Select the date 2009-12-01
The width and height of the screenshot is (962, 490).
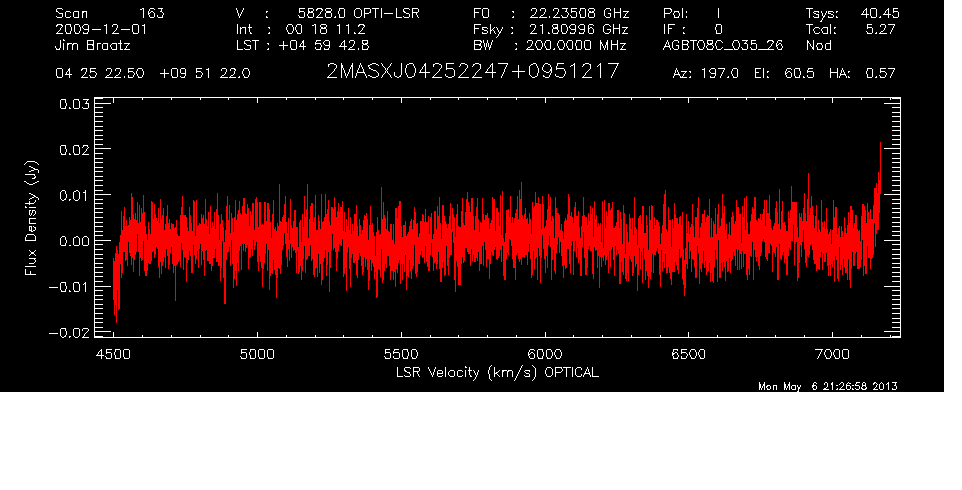(x=101, y=29)
